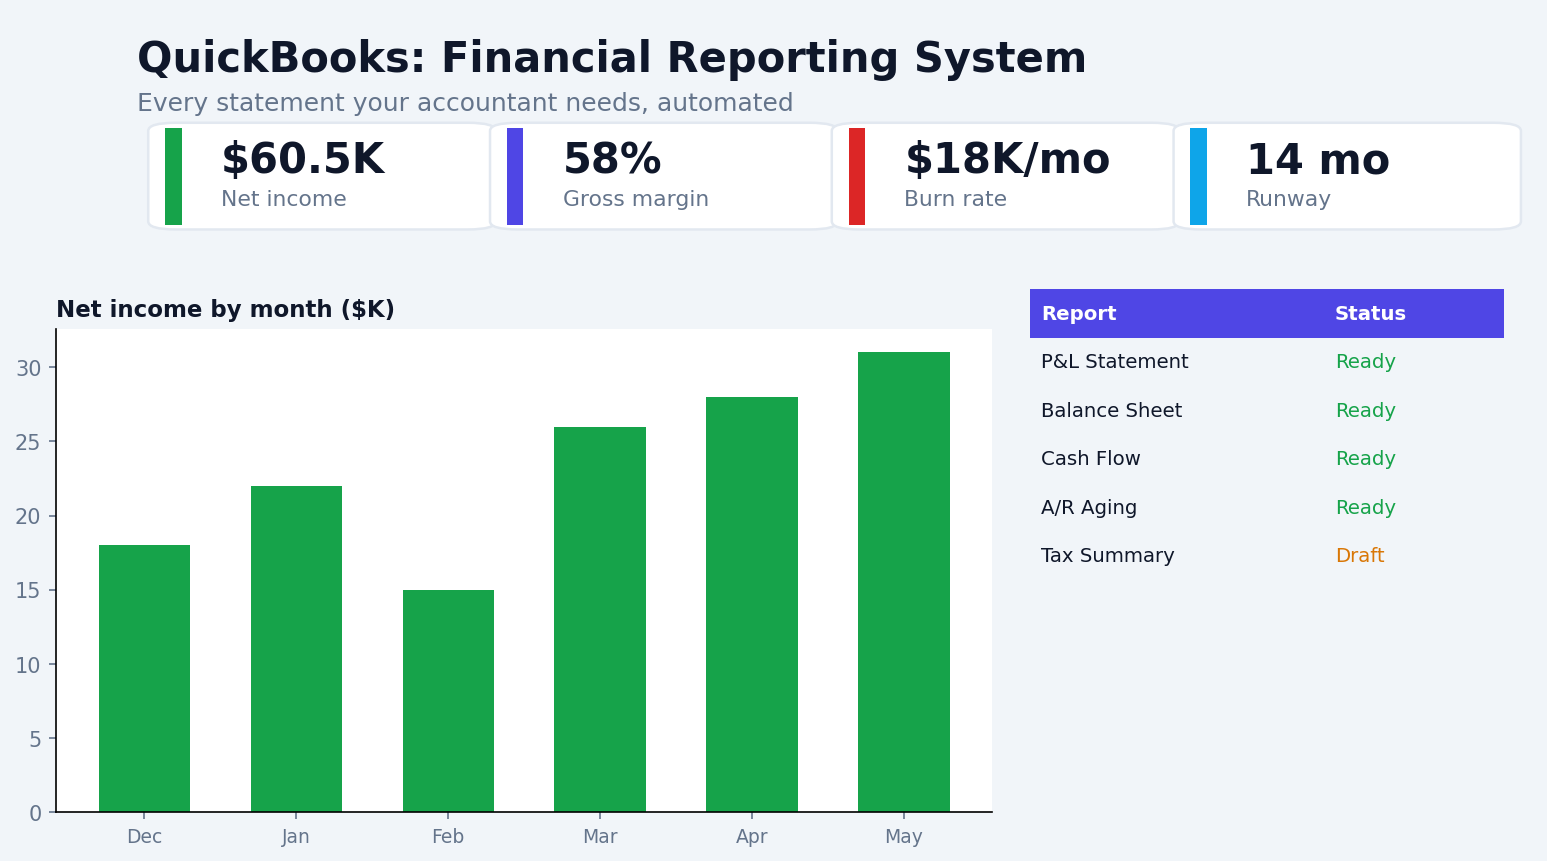Image resolution: width=1547 pixels, height=861 pixels.
Task: Open the Balance Sheet report row
Action: tap(1267, 411)
